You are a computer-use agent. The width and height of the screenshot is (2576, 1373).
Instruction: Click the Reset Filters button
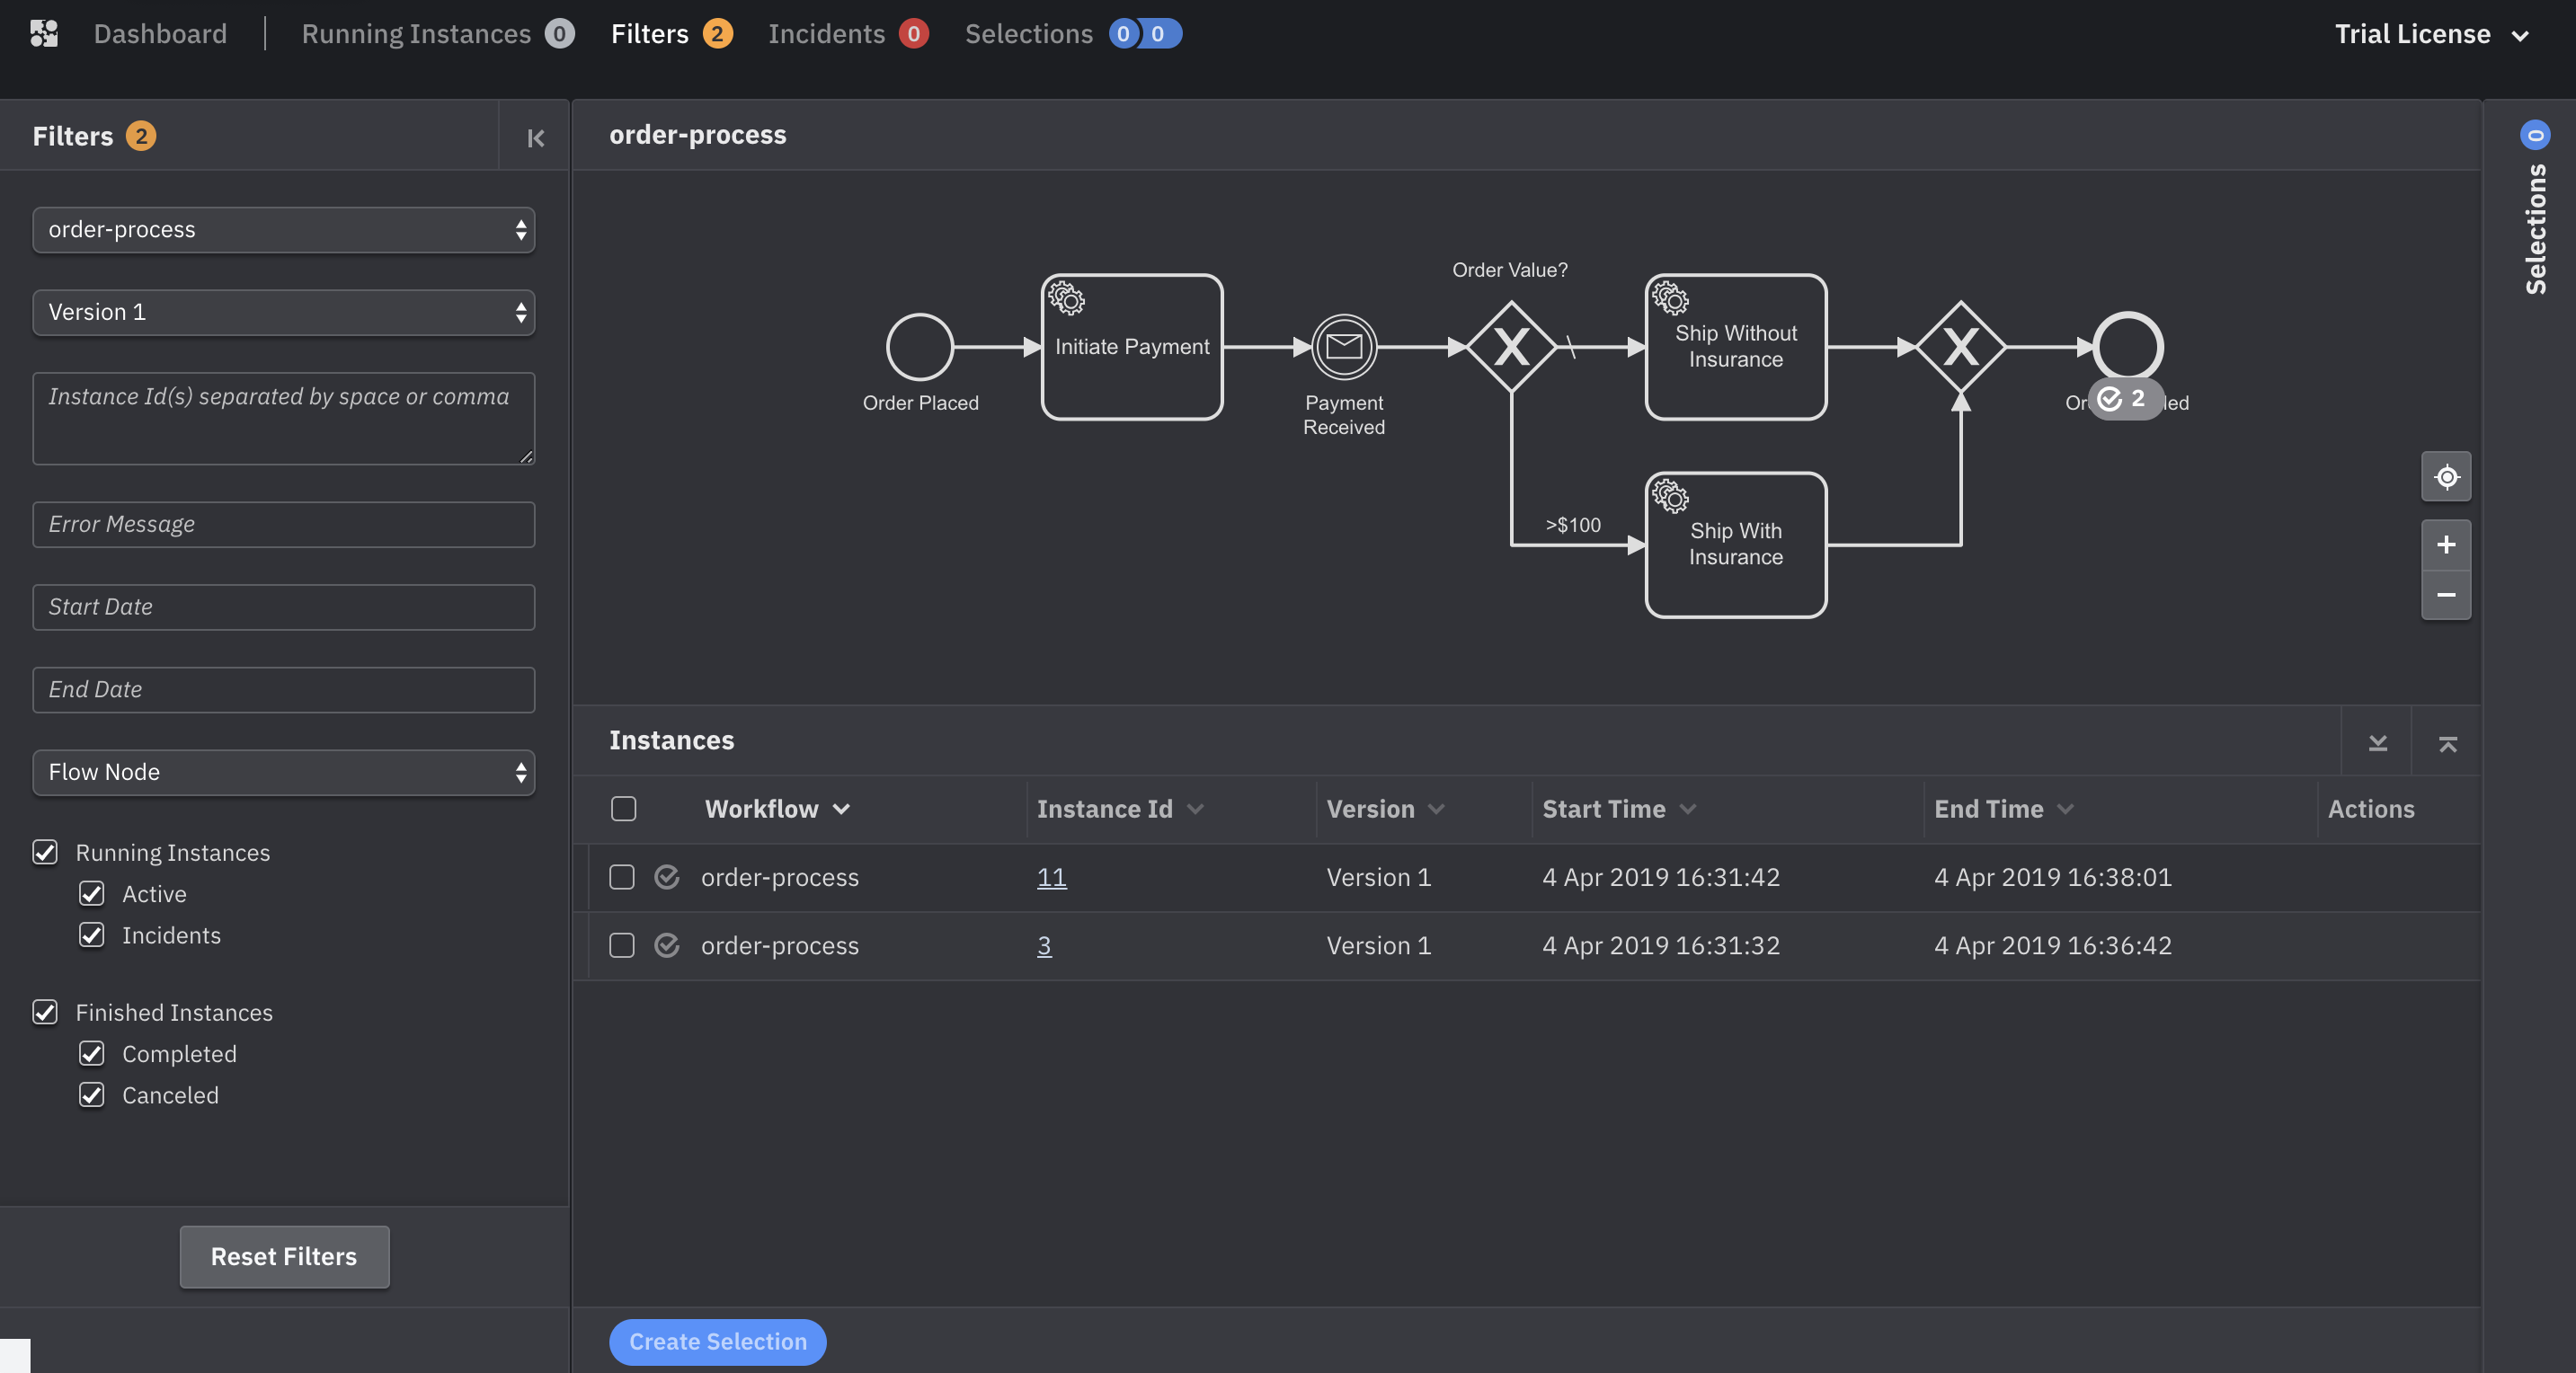[x=284, y=1256]
